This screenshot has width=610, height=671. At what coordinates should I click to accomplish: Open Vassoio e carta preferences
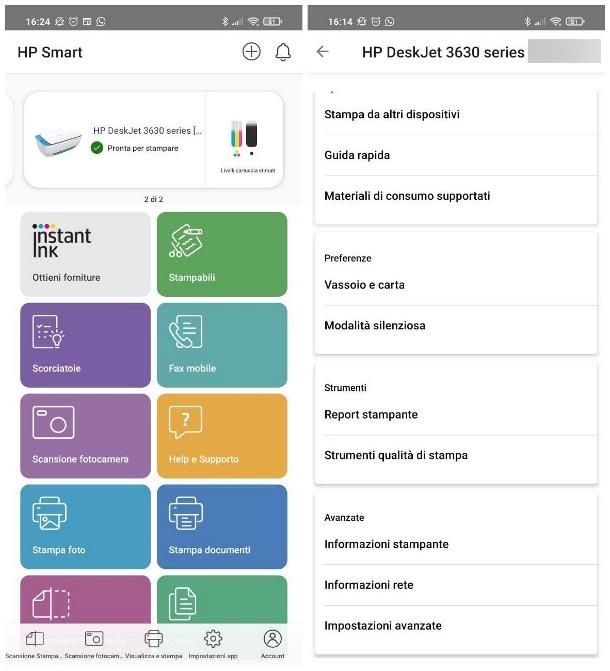pyautogui.click(x=456, y=285)
